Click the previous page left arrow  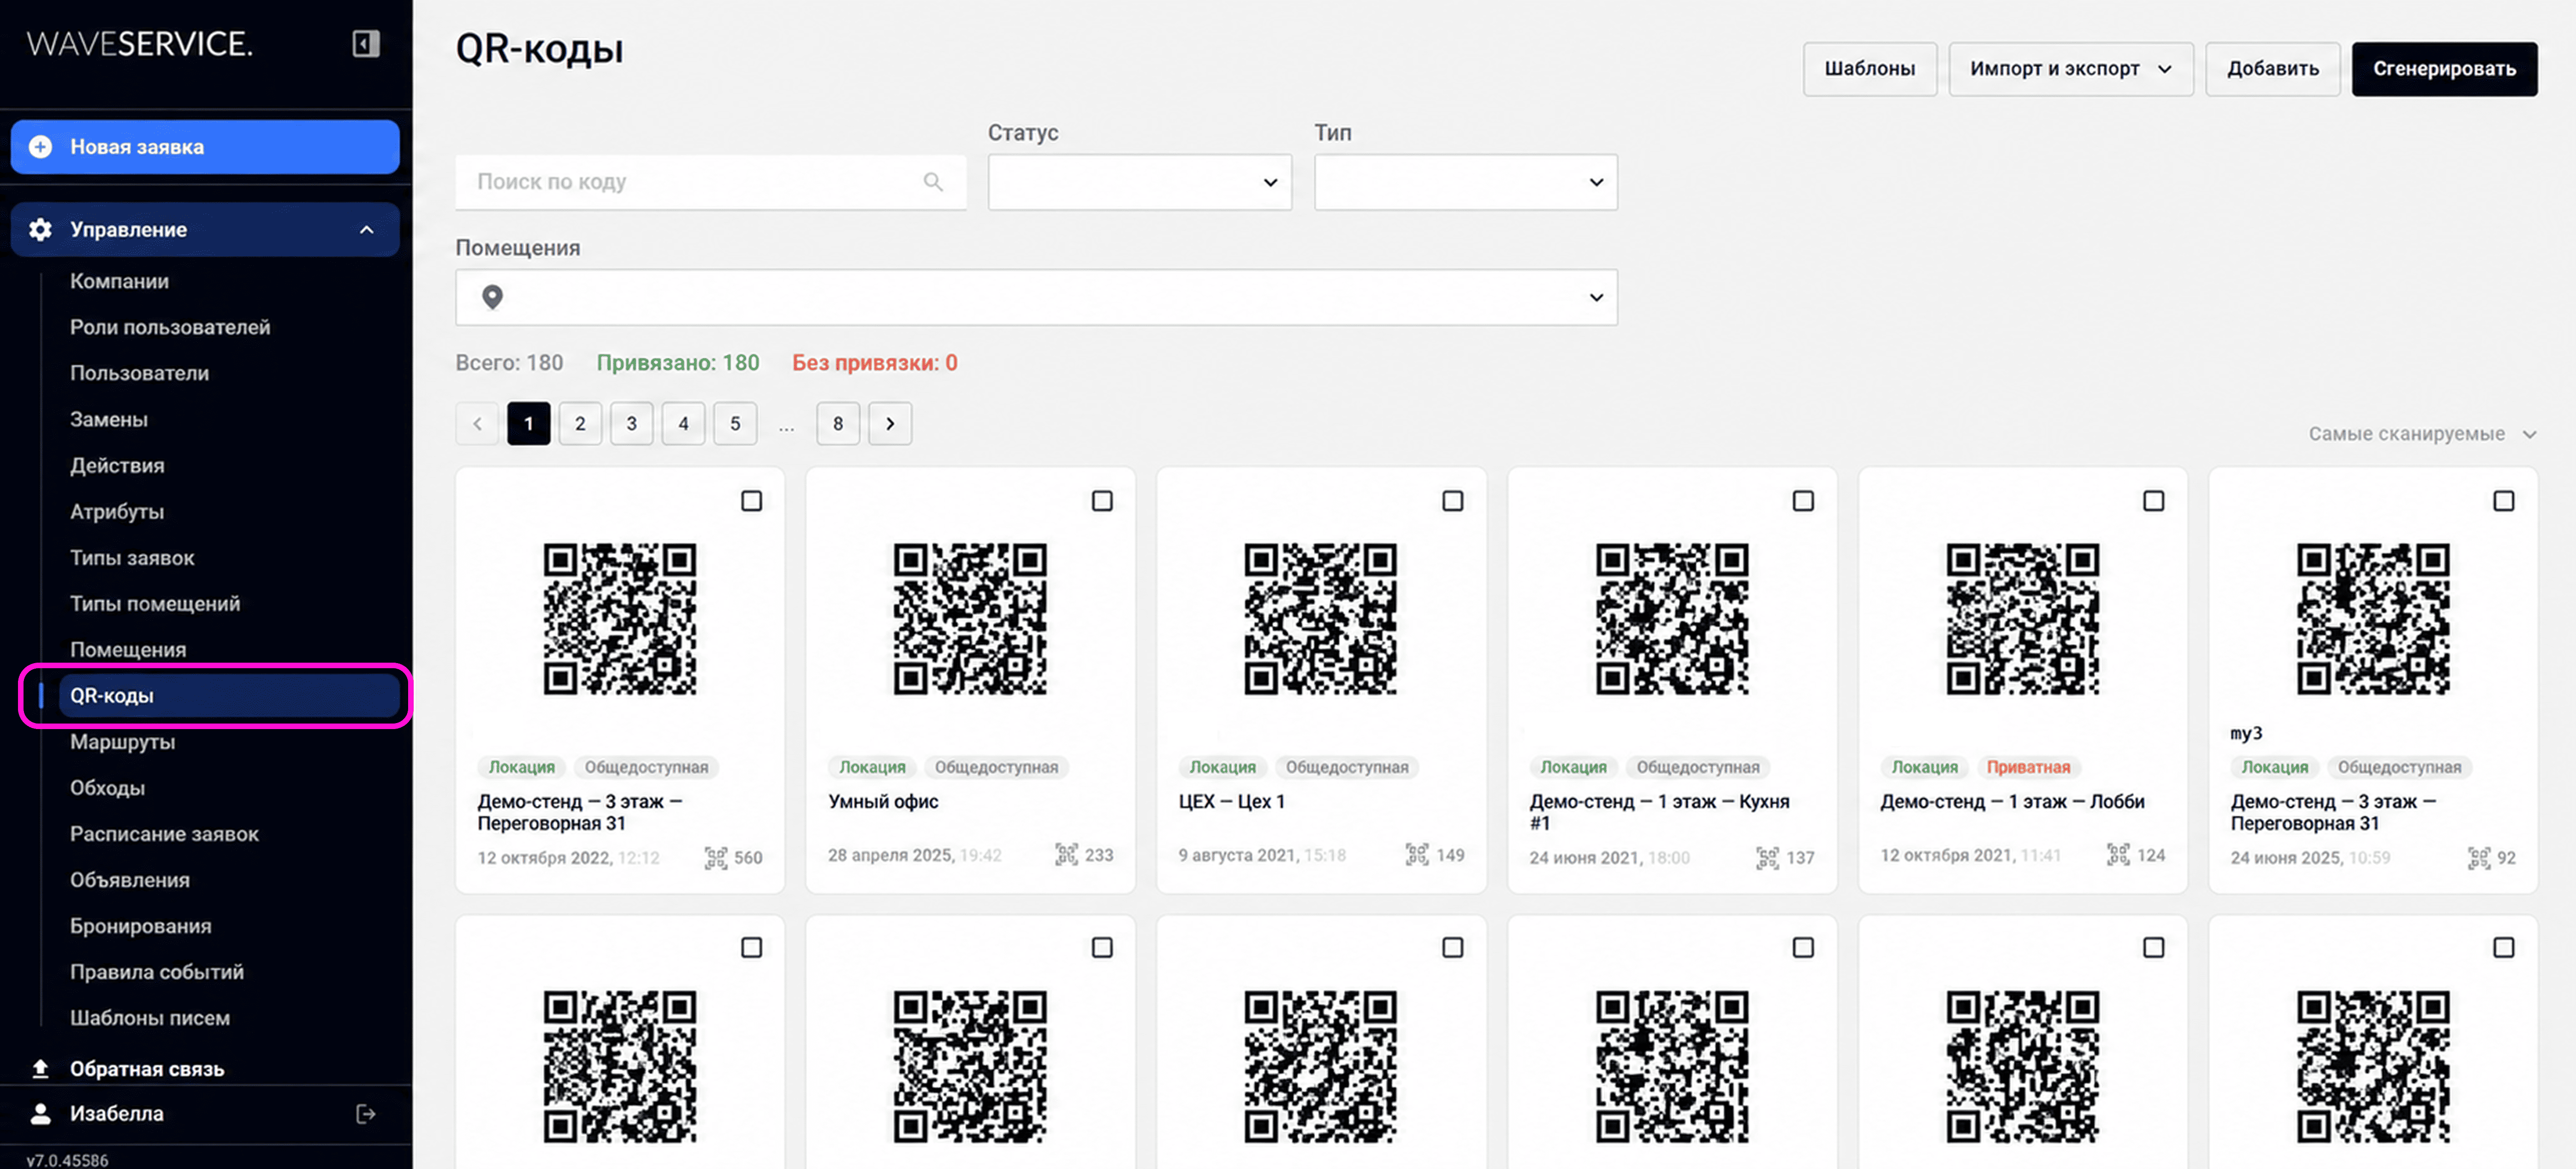[477, 424]
